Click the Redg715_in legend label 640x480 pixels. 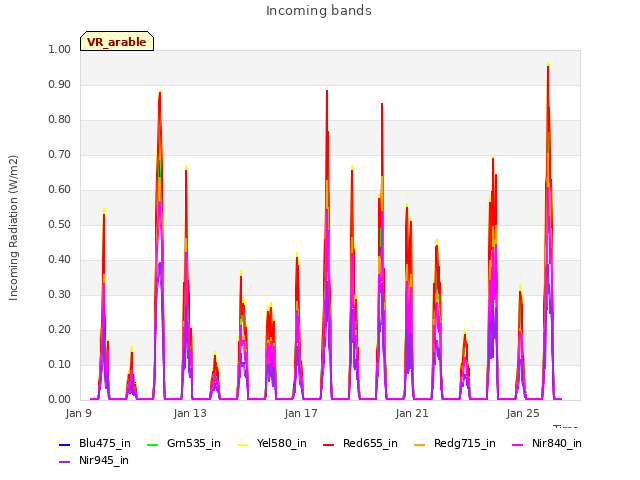coord(464,443)
